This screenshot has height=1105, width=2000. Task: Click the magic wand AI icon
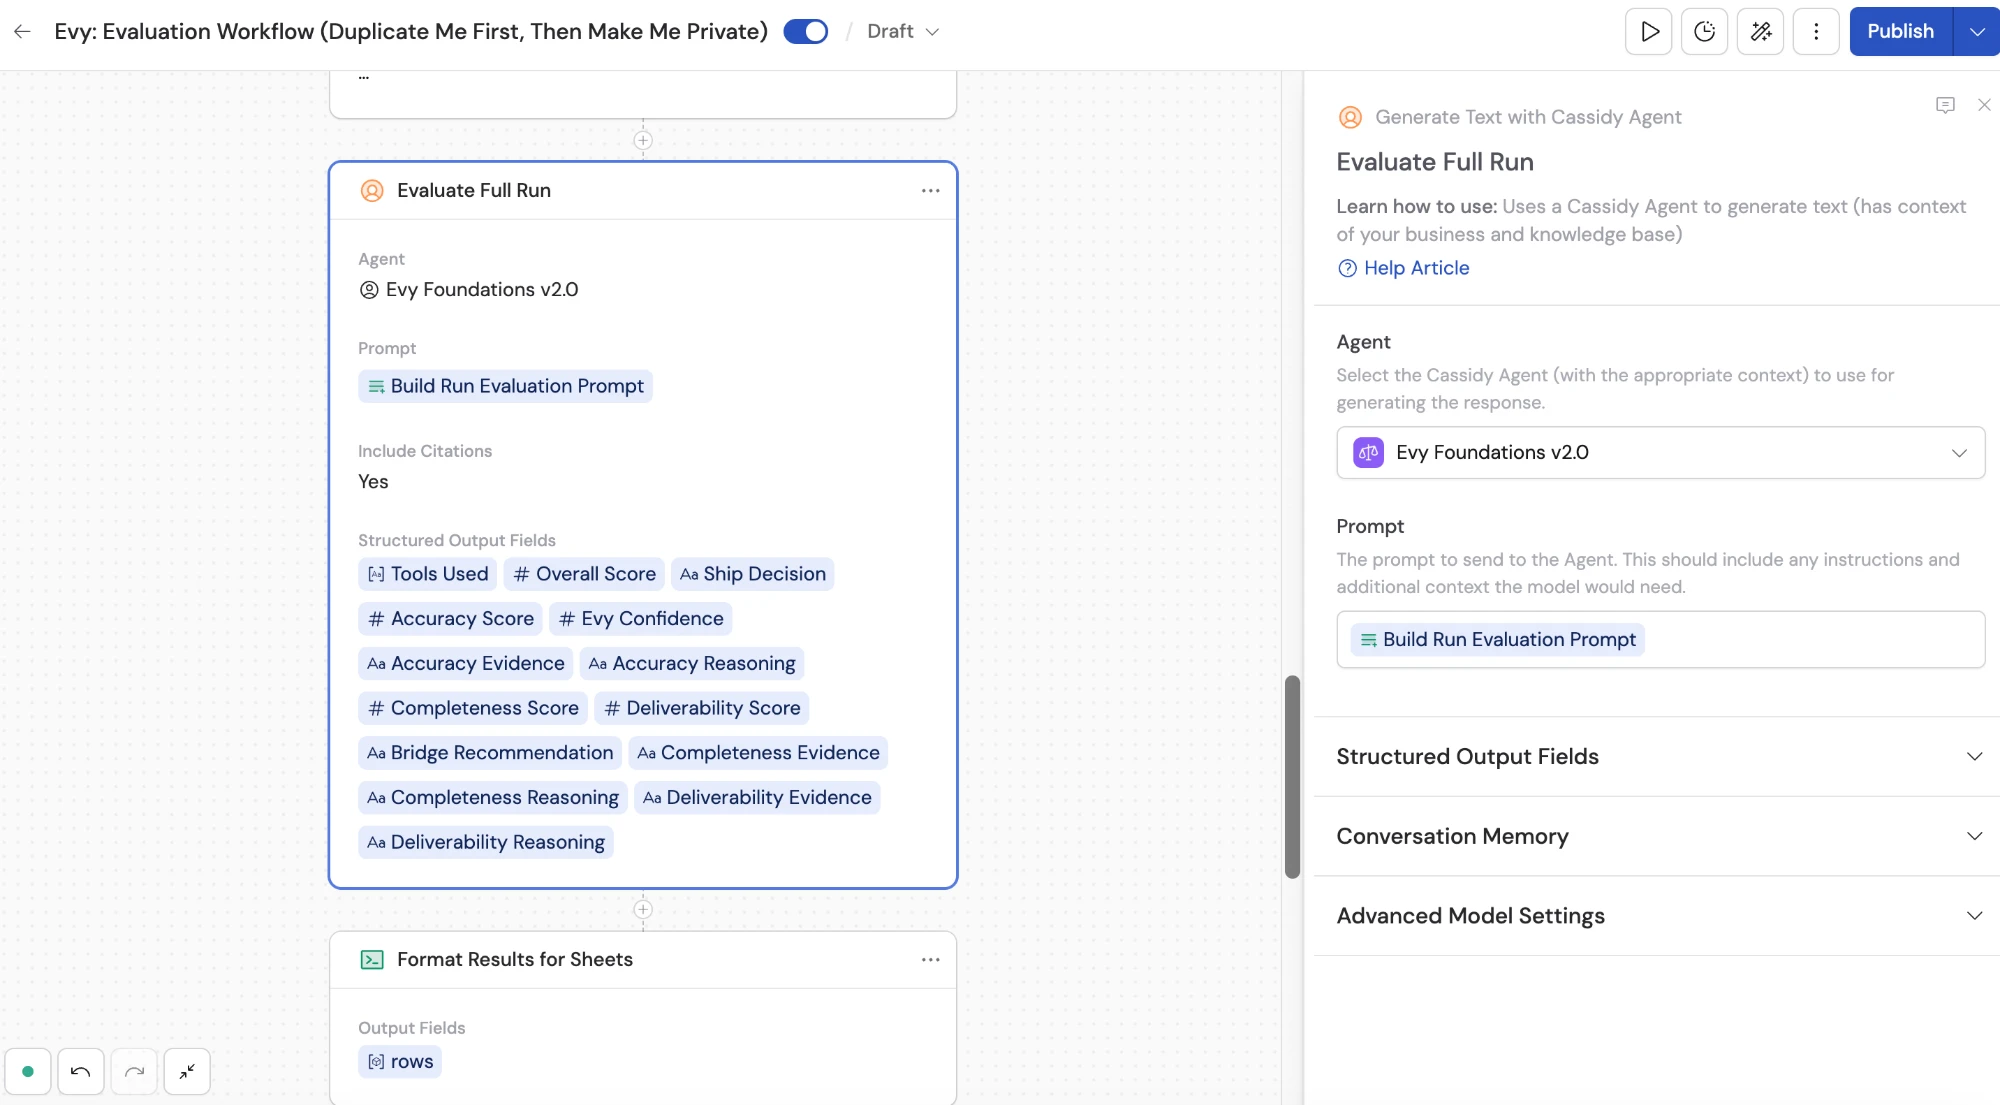tap(1761, 31)
